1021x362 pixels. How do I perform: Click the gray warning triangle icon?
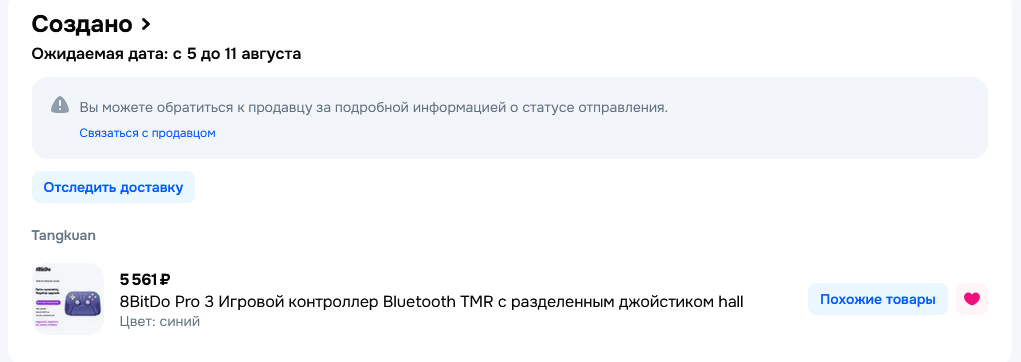tap(60, 105)
